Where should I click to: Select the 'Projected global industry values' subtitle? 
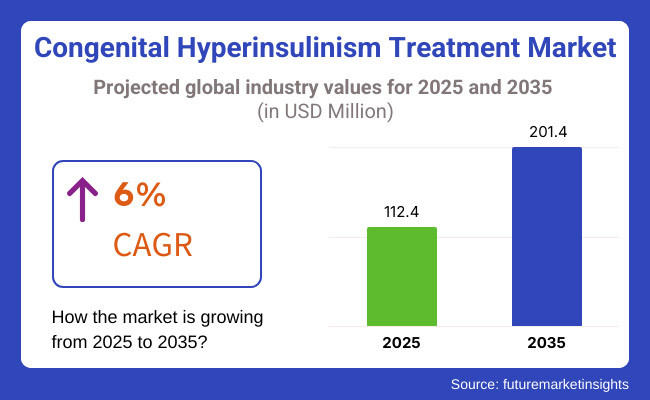(325, 86)
